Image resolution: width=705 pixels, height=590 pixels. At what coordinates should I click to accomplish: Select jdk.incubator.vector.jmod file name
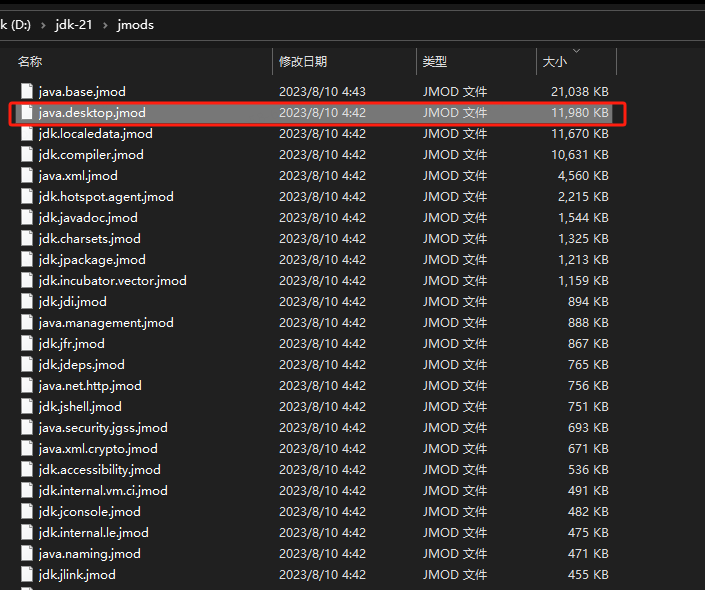click(x=112, y=281)
